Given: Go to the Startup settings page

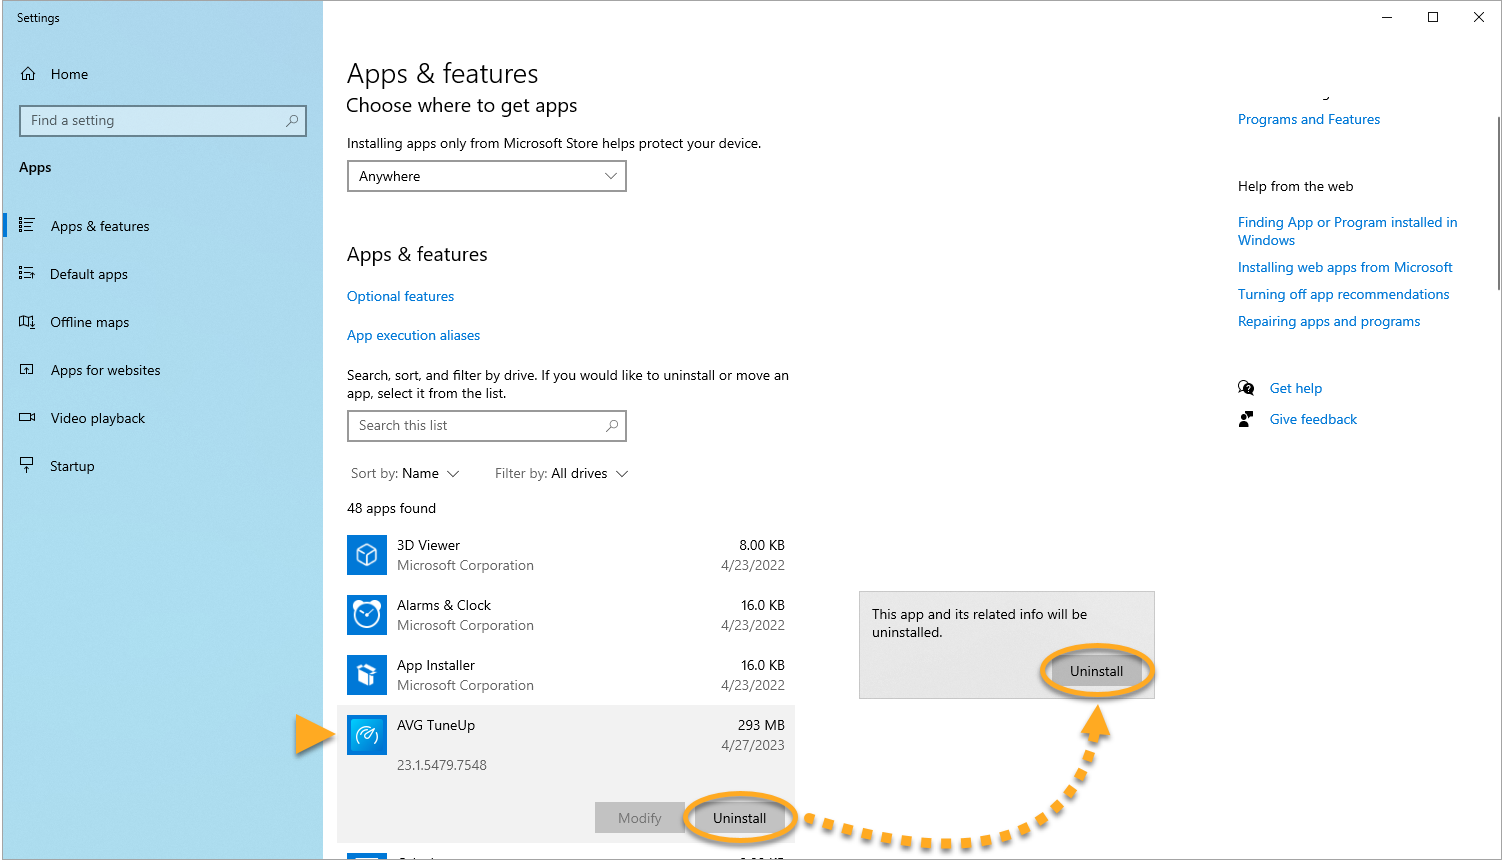Looking at the screenshot, I should pyautogui.click(x=72, y=467).
